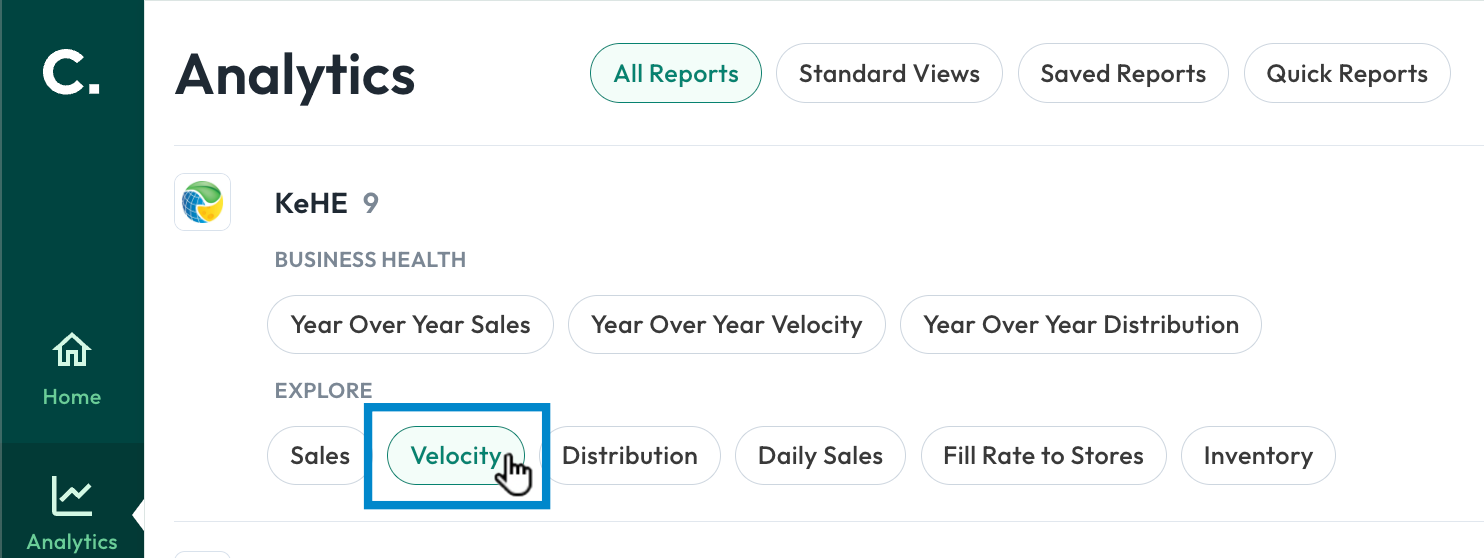Switch to Standard Views tab
This screenshot has width=1484, height=558.
(889, 73)
